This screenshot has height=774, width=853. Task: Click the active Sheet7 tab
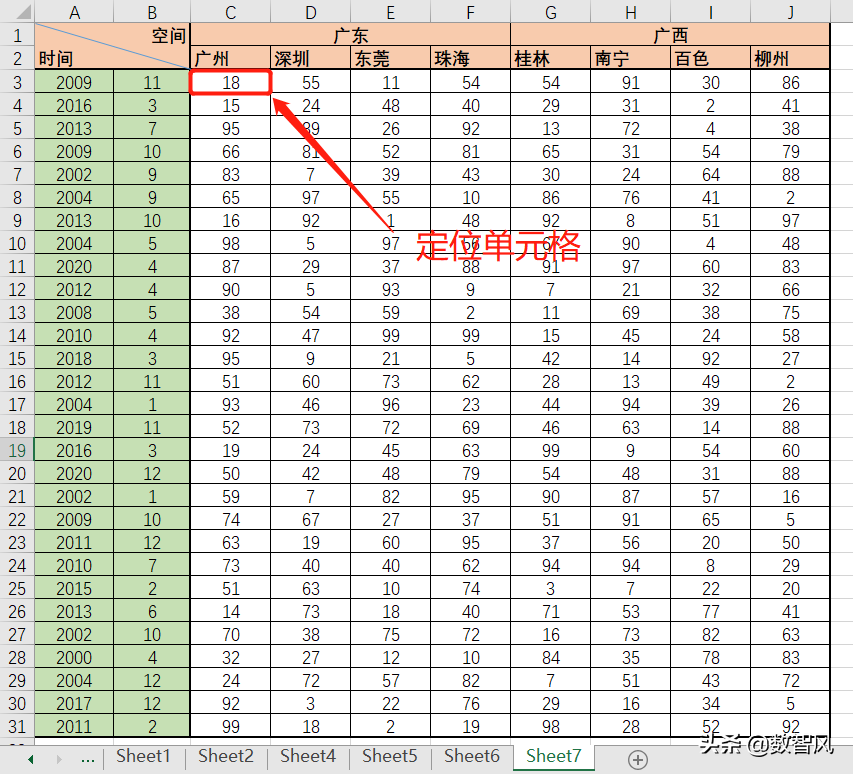(x=553, y=757)
